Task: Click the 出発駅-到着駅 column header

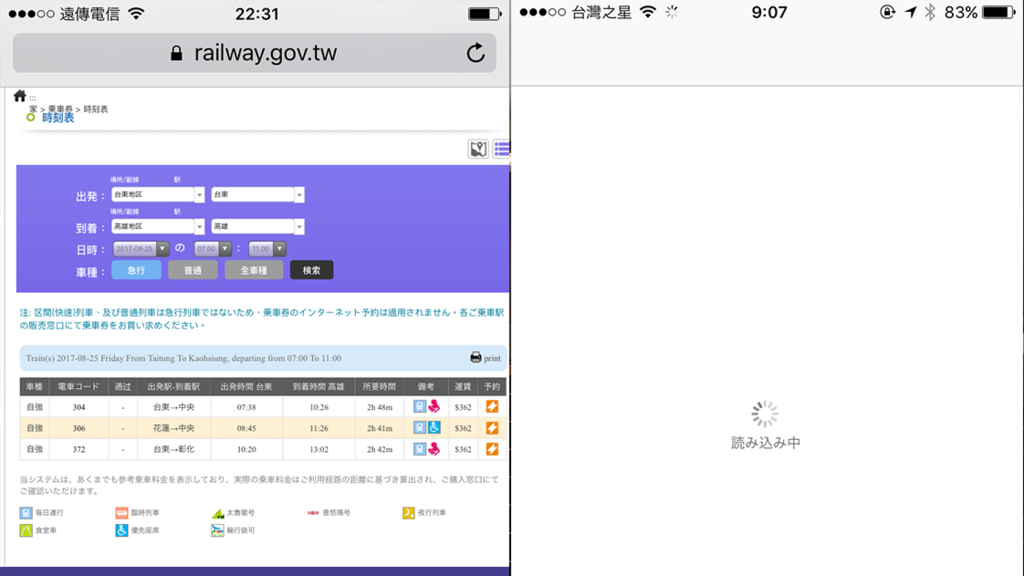Action: (174, 387)
